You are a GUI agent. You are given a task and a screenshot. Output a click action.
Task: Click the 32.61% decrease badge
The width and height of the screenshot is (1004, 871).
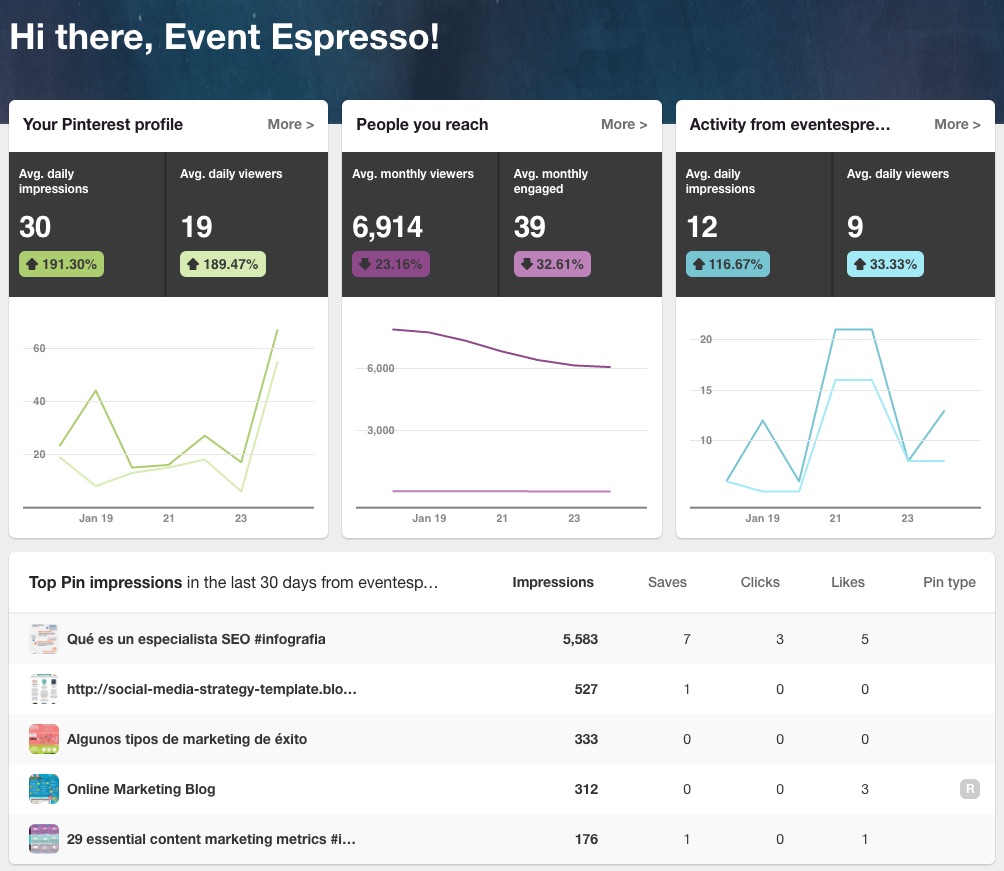click(552, 264)
